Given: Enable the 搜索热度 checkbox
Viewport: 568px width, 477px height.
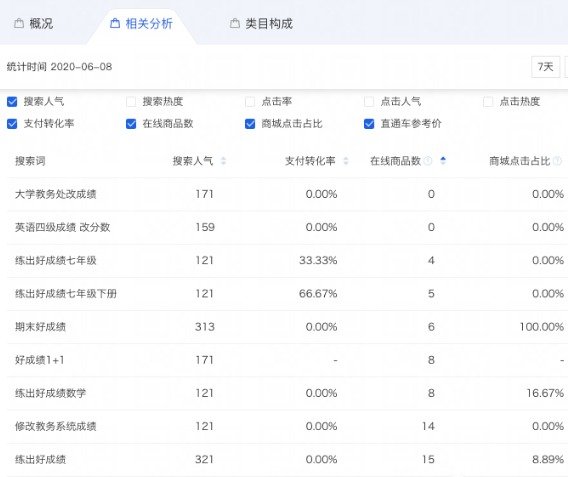Looking at the screenshot, I should click(131, 101).
